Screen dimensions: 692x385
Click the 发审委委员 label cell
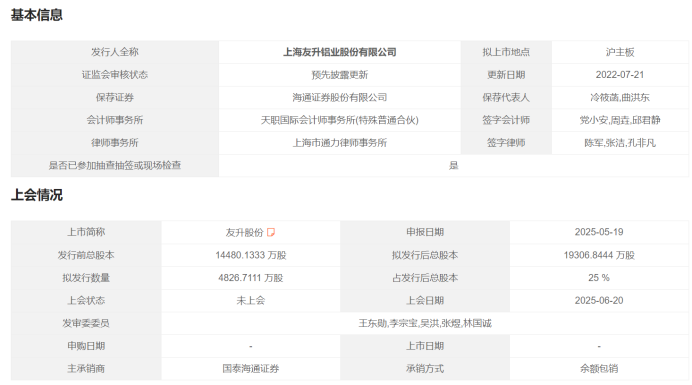click(86, 323)
